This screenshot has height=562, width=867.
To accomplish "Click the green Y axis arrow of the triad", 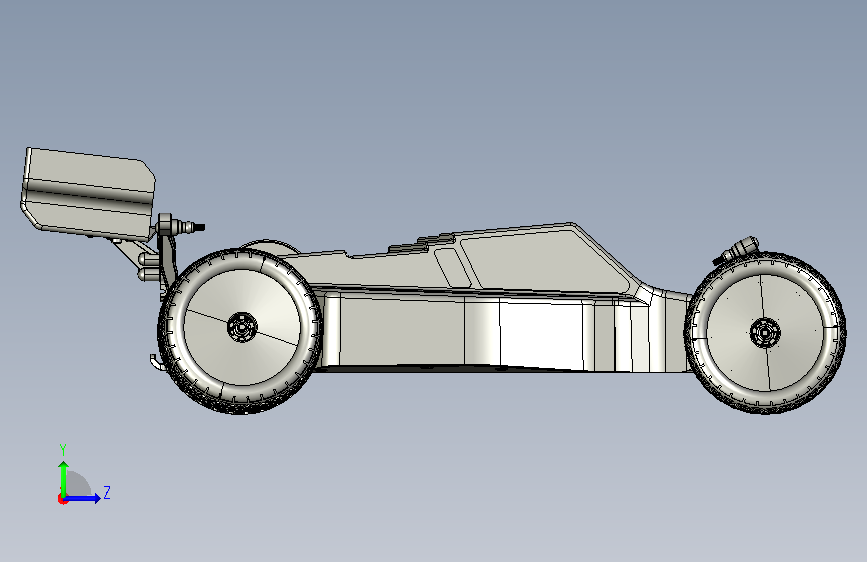I will [x=64, y=479].
